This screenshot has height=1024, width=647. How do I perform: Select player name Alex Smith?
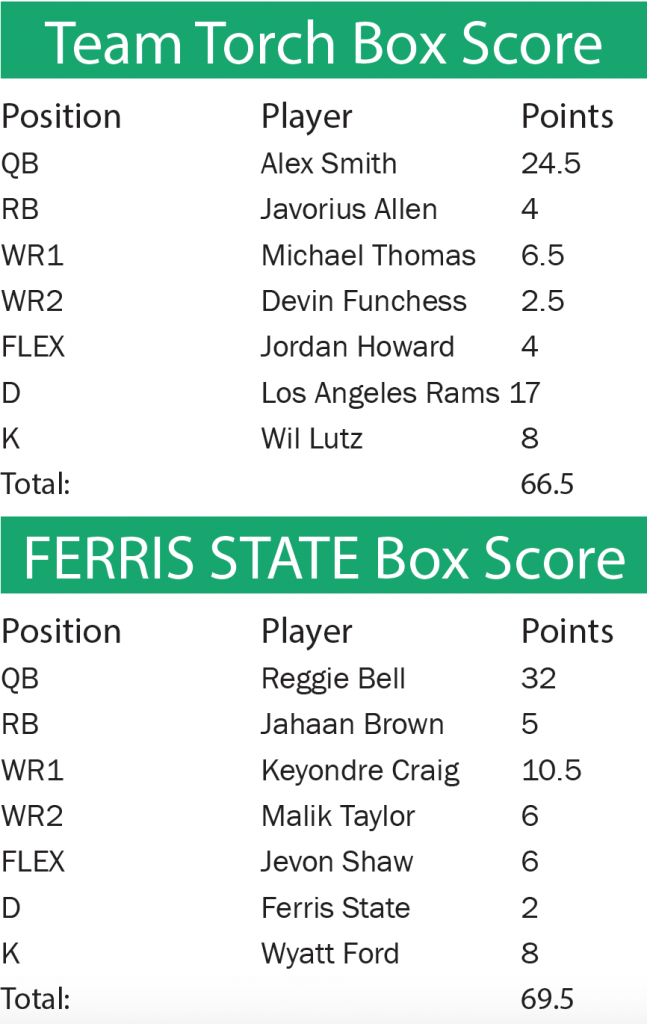coord(329,164)
